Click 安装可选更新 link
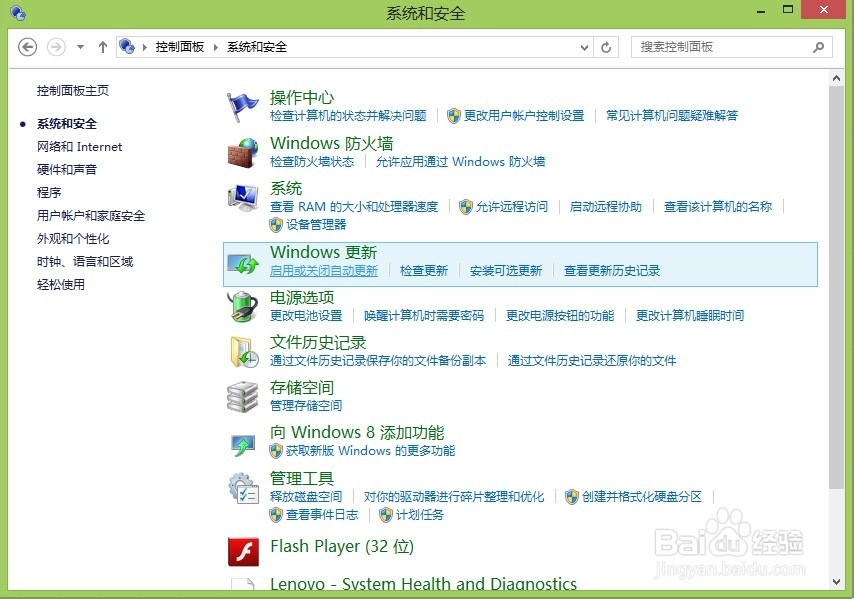This screenshot has height=599, width=854. (506, 271)
